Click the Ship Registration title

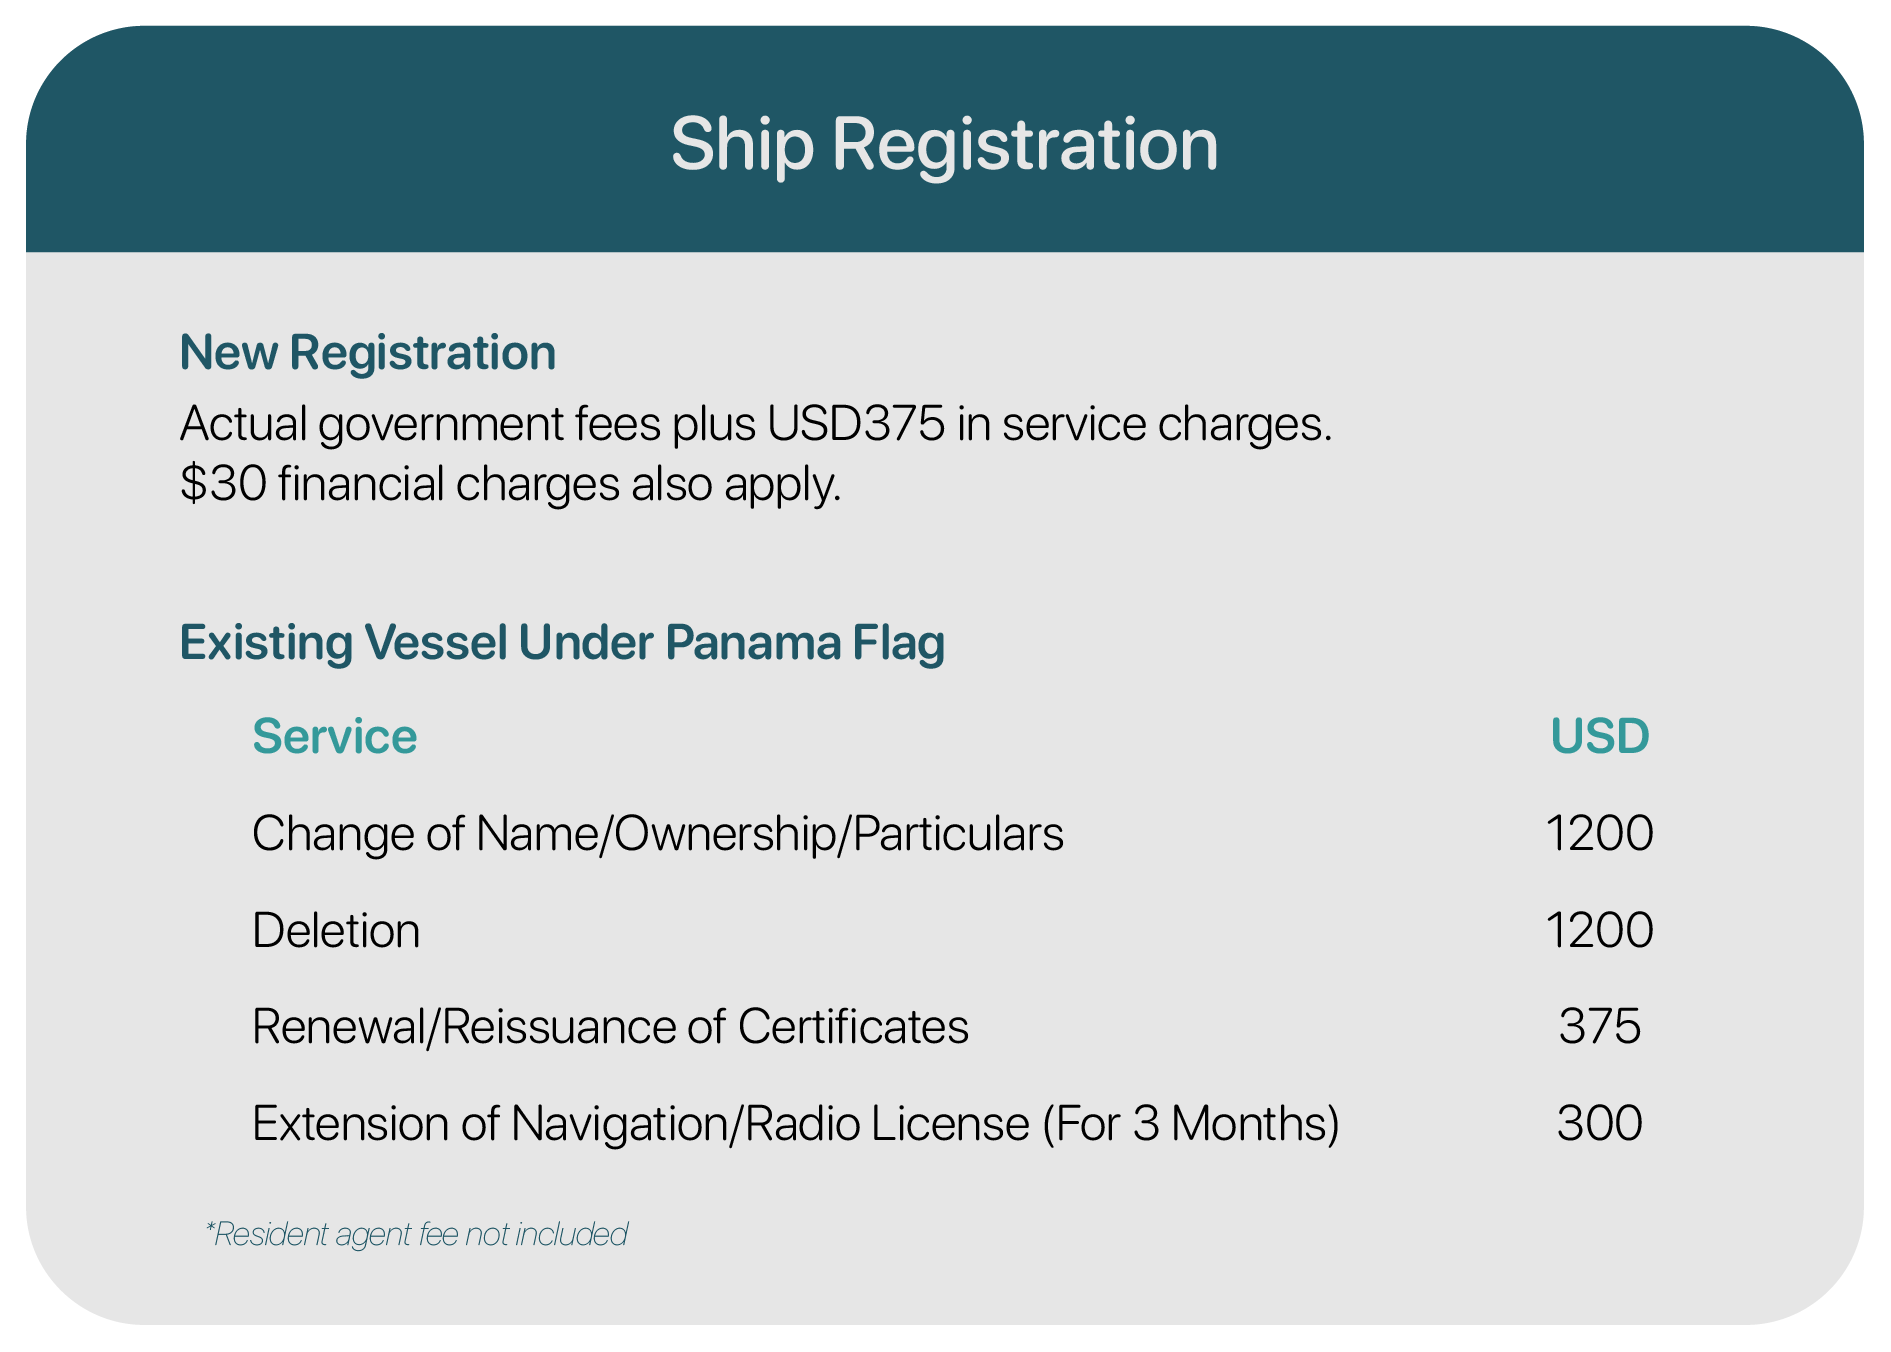point(944,145)
